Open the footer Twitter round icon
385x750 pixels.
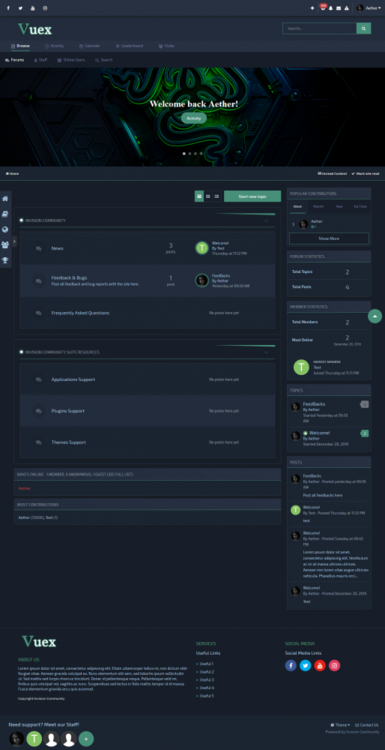[x=305, y=665]
